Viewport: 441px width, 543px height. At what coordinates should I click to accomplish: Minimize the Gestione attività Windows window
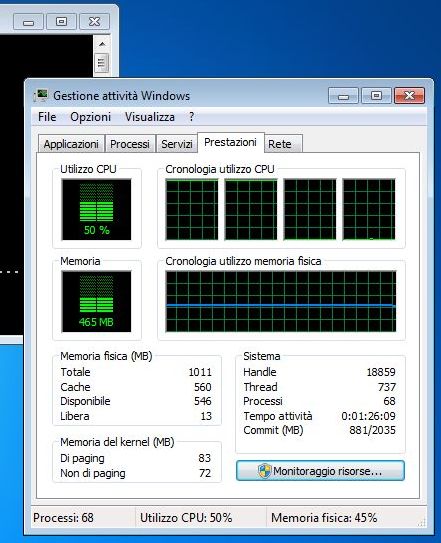(343, 96)
